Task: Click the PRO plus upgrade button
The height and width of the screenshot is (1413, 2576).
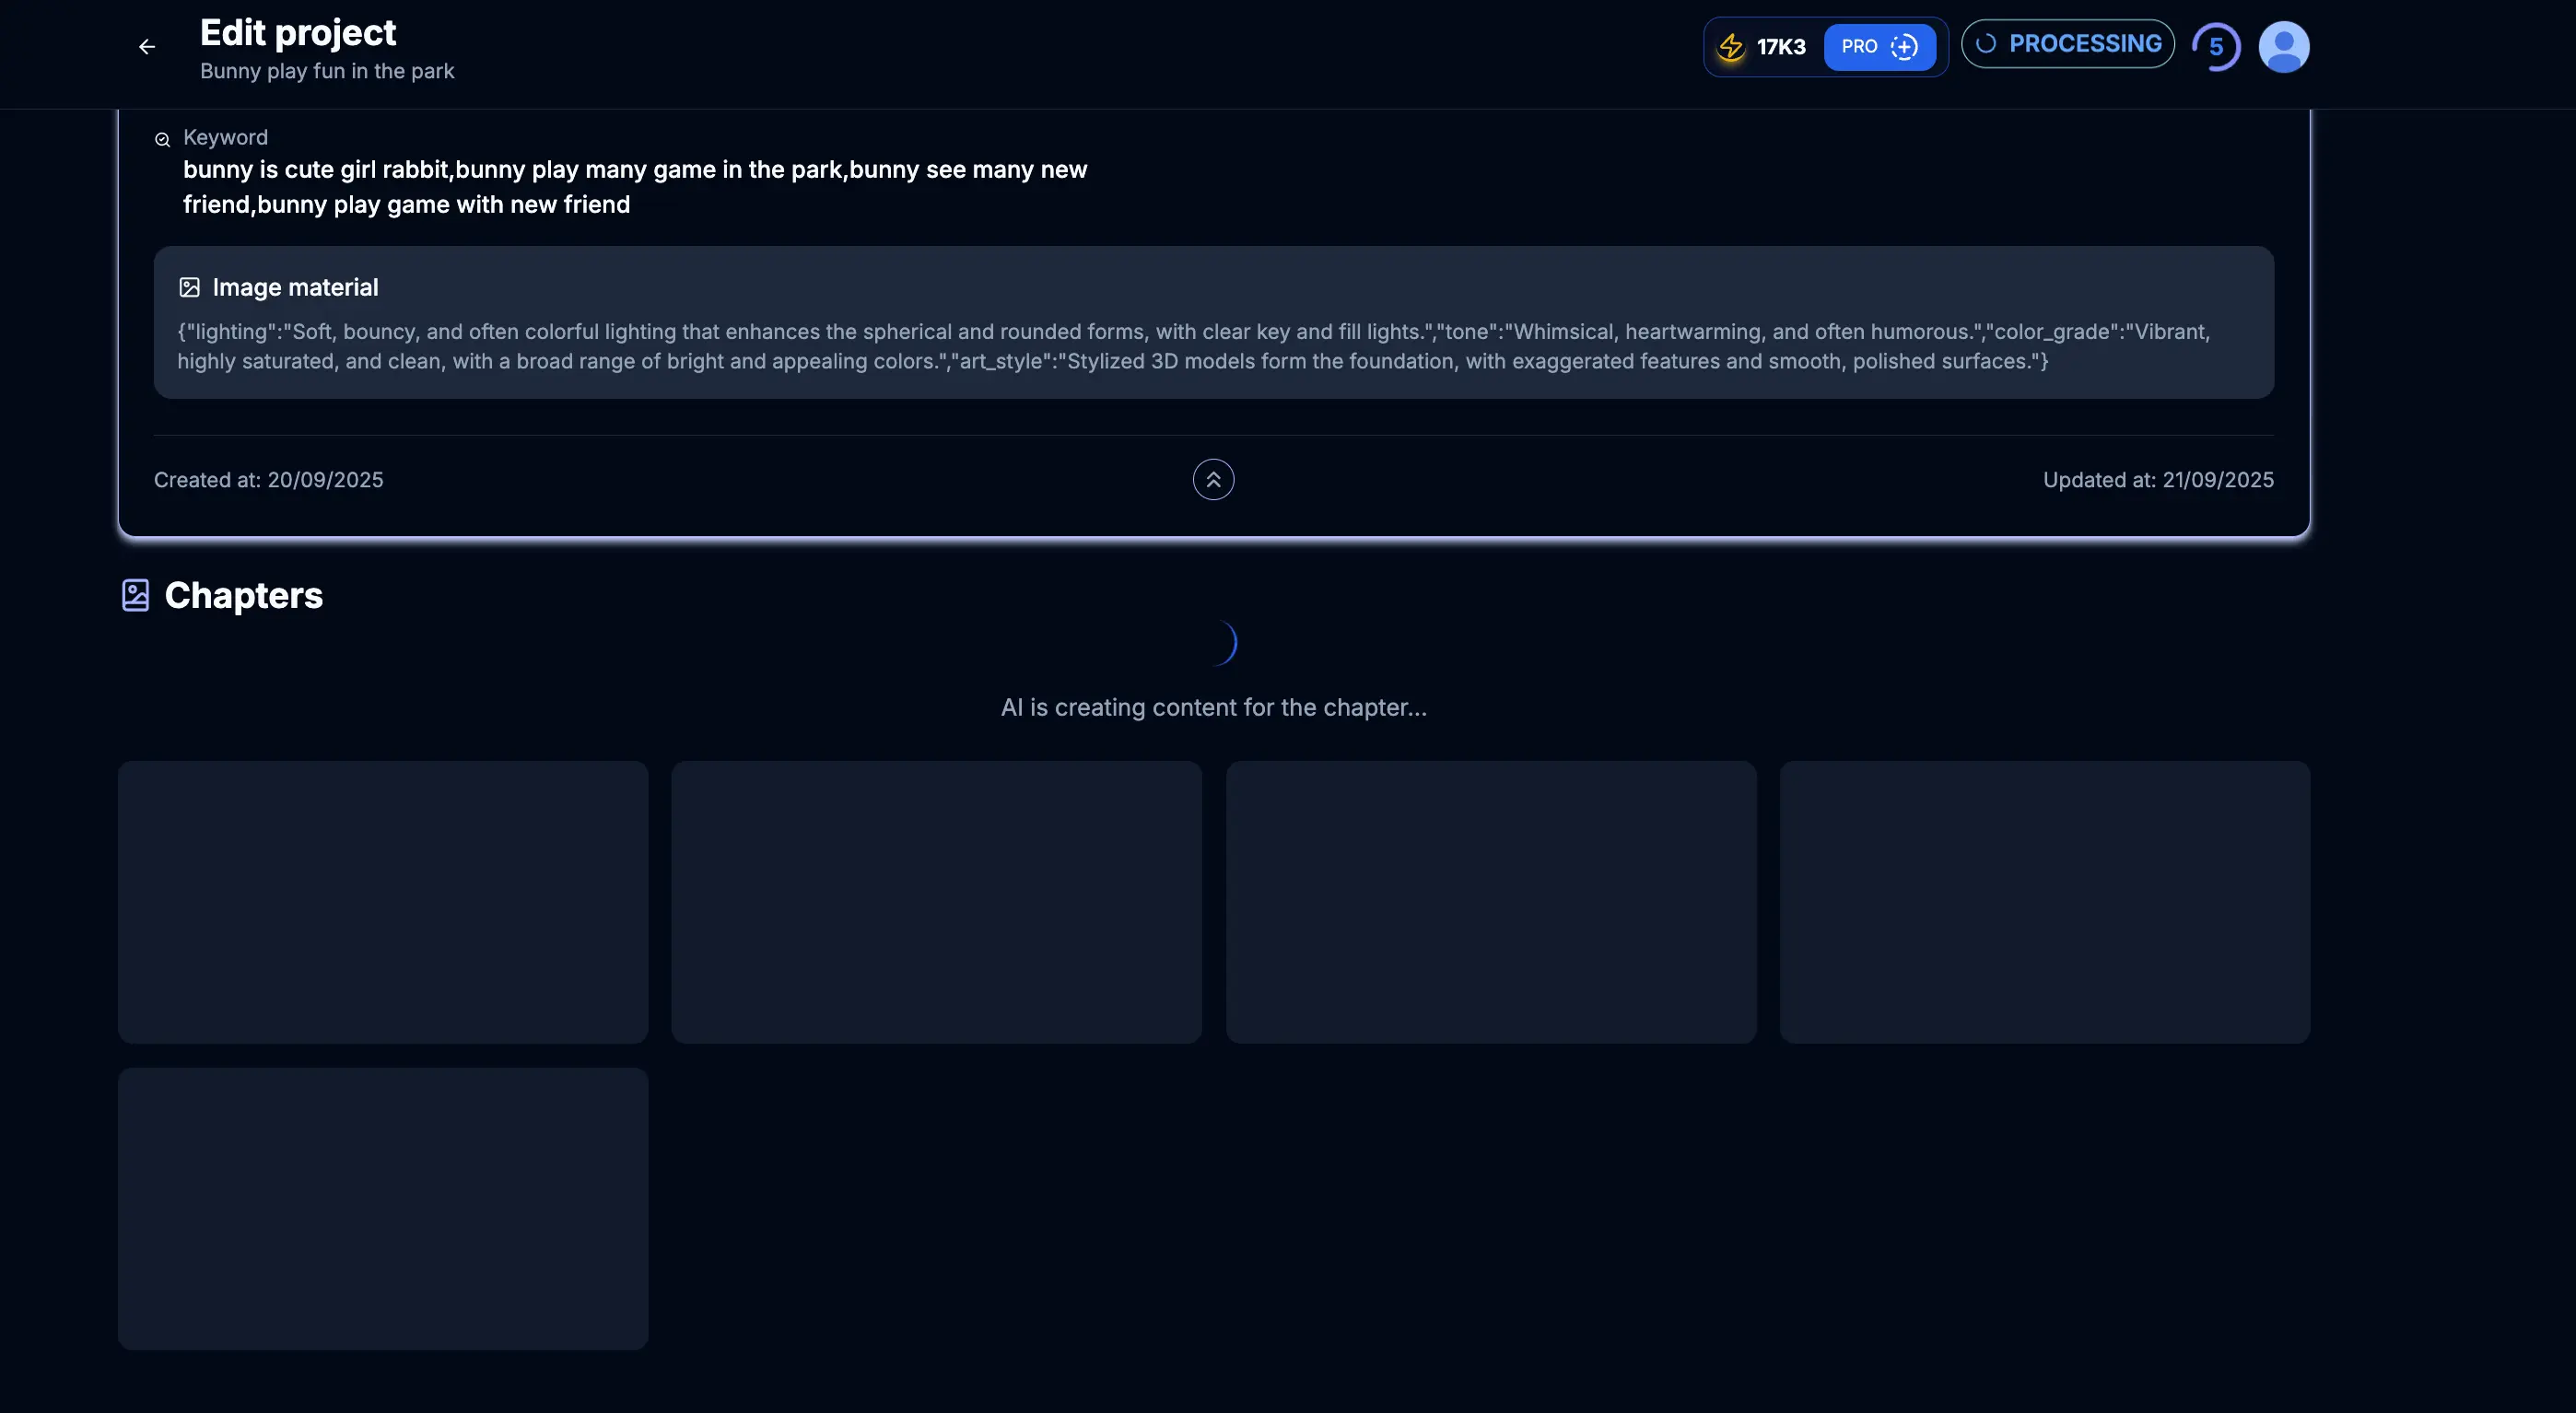Action: (x=1879, y=47)
